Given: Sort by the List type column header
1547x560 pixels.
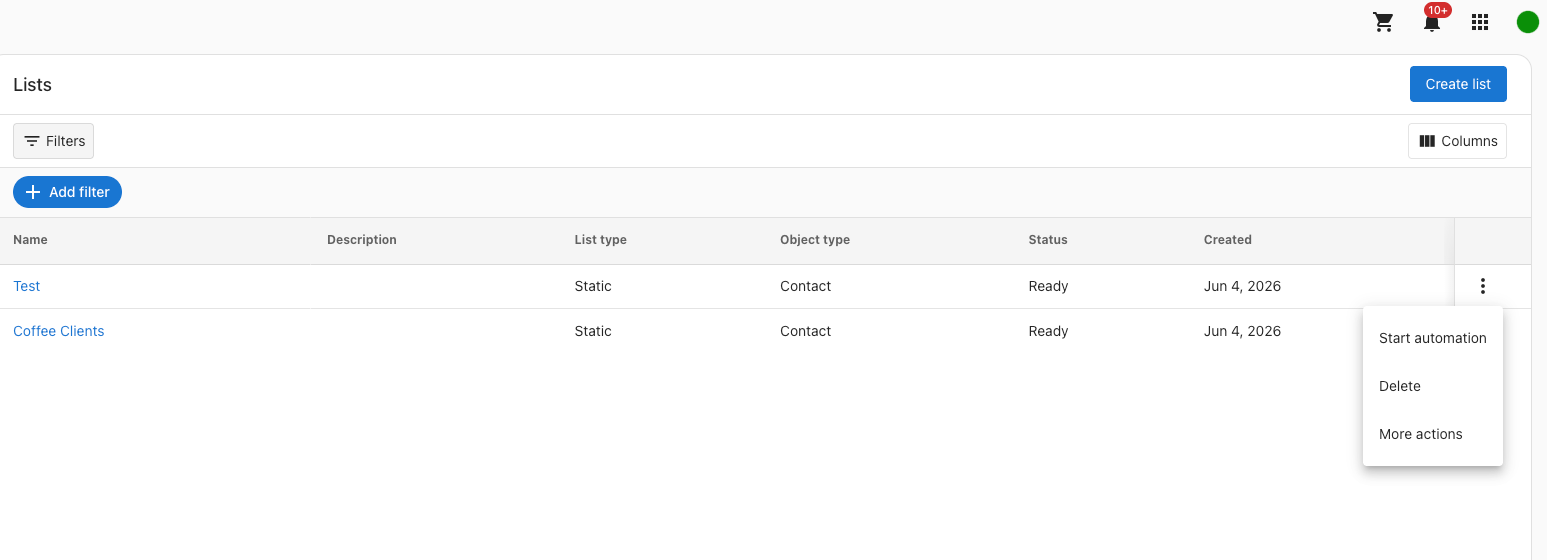Looking at the screenshot, I should pos(601,240).
